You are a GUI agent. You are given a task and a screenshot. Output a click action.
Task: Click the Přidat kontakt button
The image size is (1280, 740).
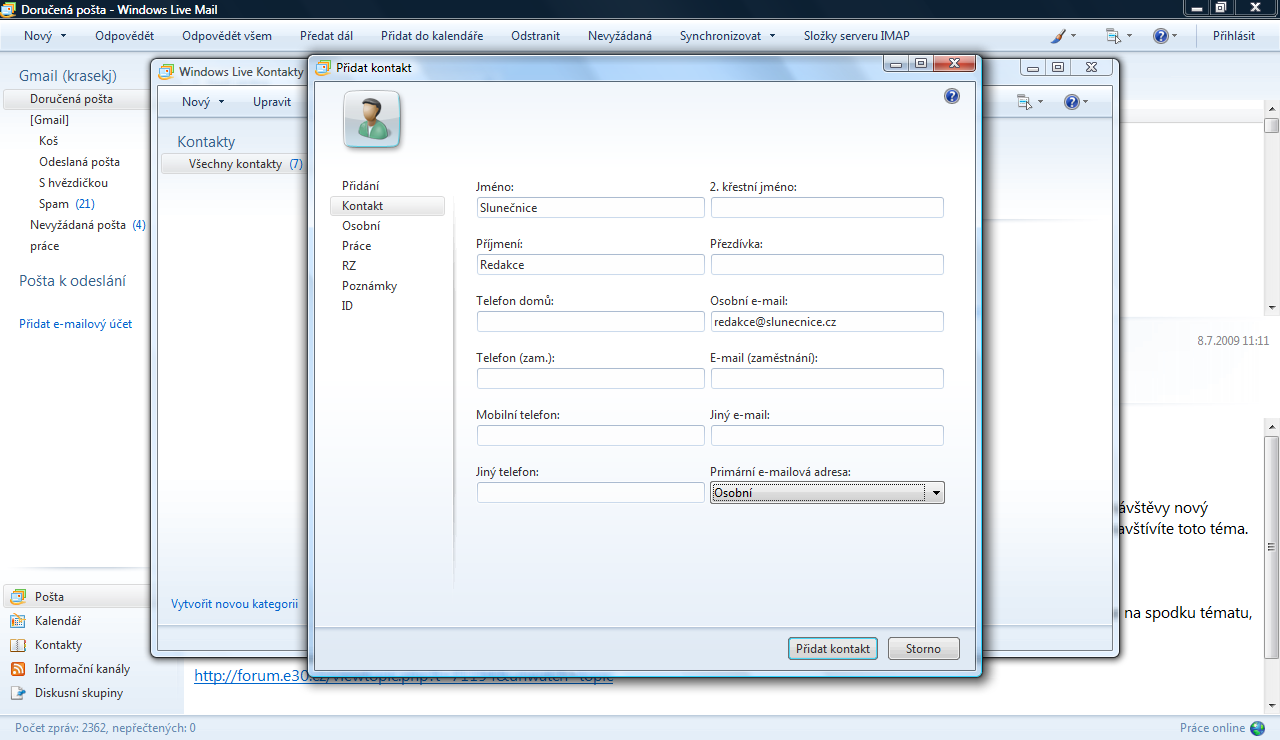[x=833, y=649]
